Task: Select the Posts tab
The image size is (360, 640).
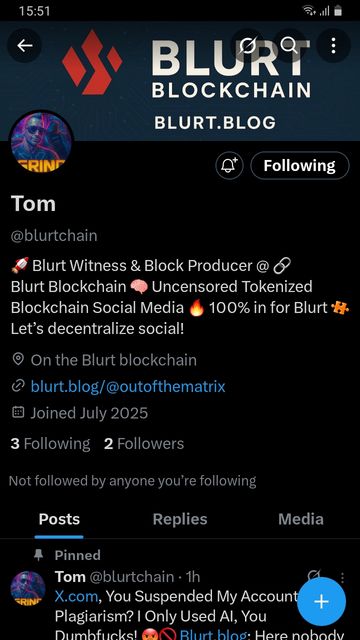Action: click(59, 520)
